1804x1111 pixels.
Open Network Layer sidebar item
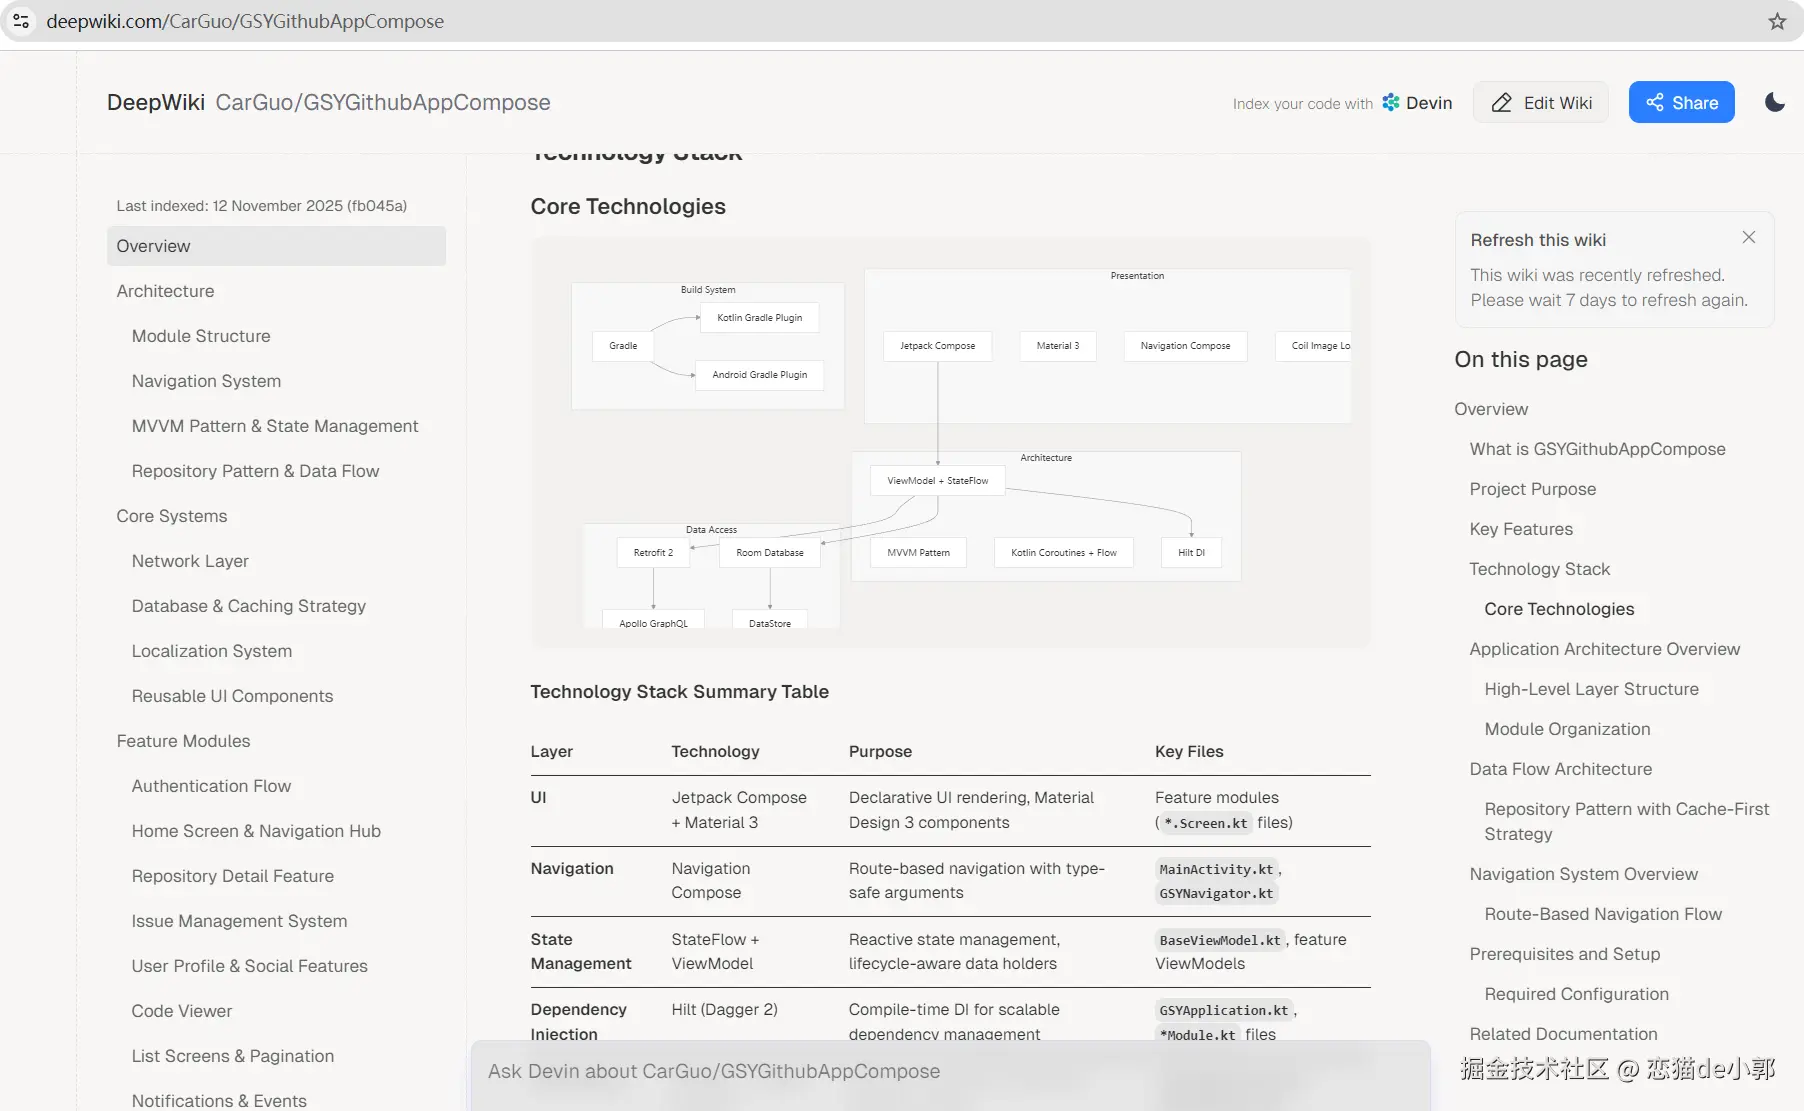(190, 561)
